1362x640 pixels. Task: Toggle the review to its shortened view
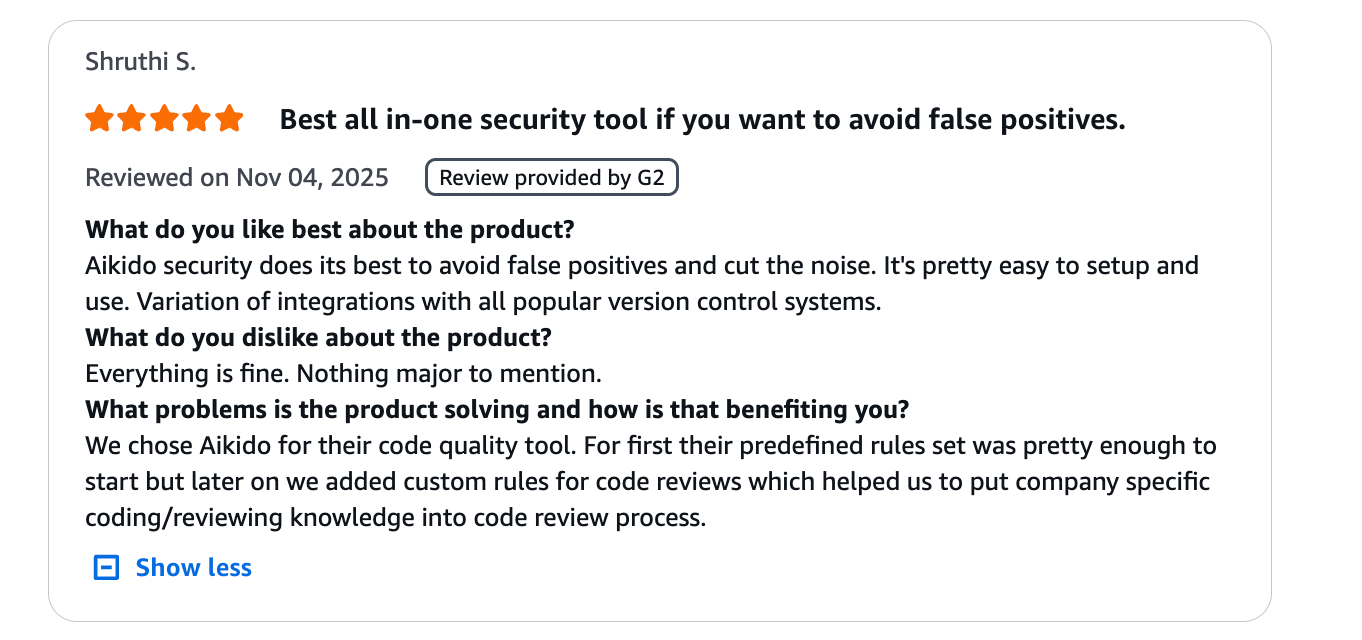coord(193,567)
